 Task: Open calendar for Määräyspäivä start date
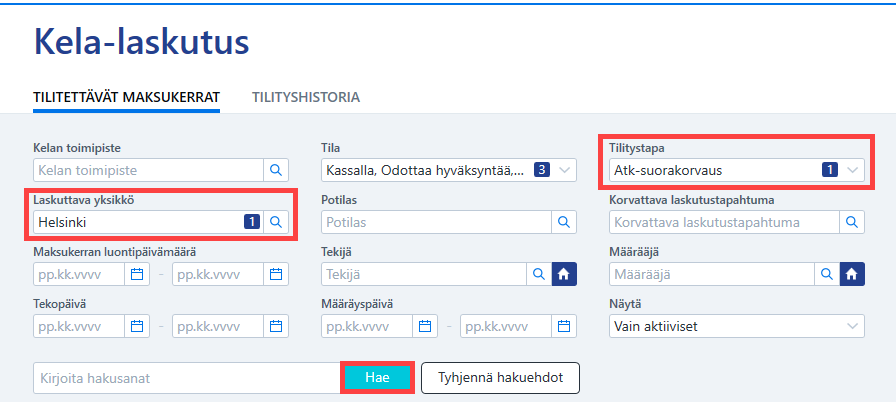point(425,326)
